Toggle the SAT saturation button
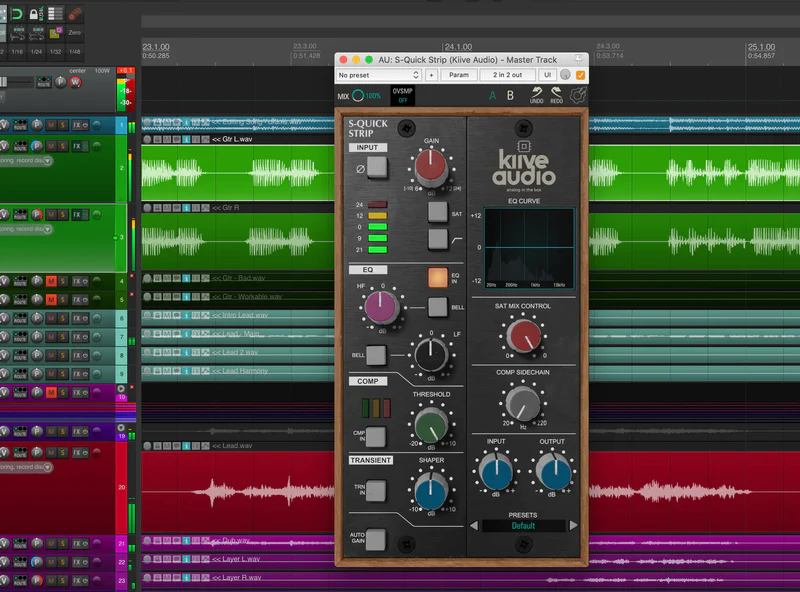Image resolution: width=800 pixels, height=592 pixels. pos(437,212)
